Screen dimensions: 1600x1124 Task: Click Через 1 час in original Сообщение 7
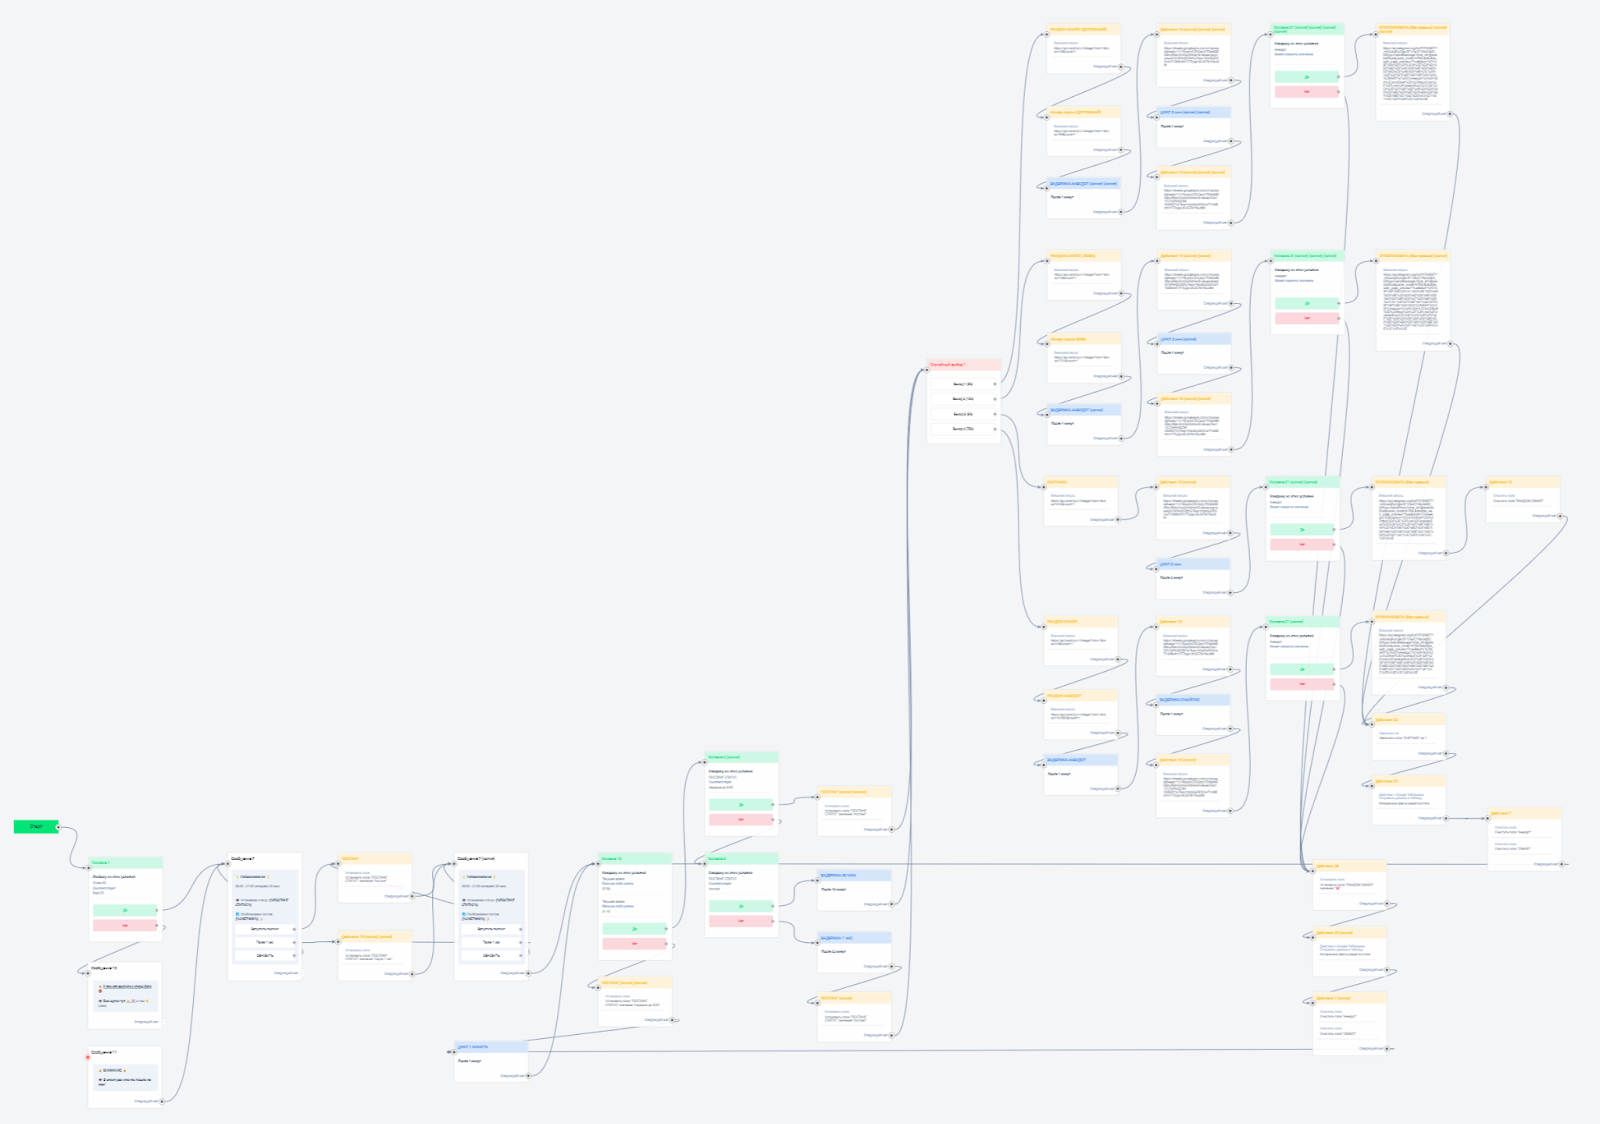pos(265,942)
